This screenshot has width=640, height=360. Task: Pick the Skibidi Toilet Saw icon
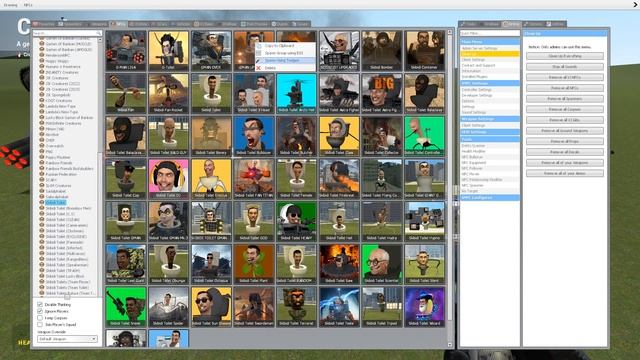[x=339, y=264]
